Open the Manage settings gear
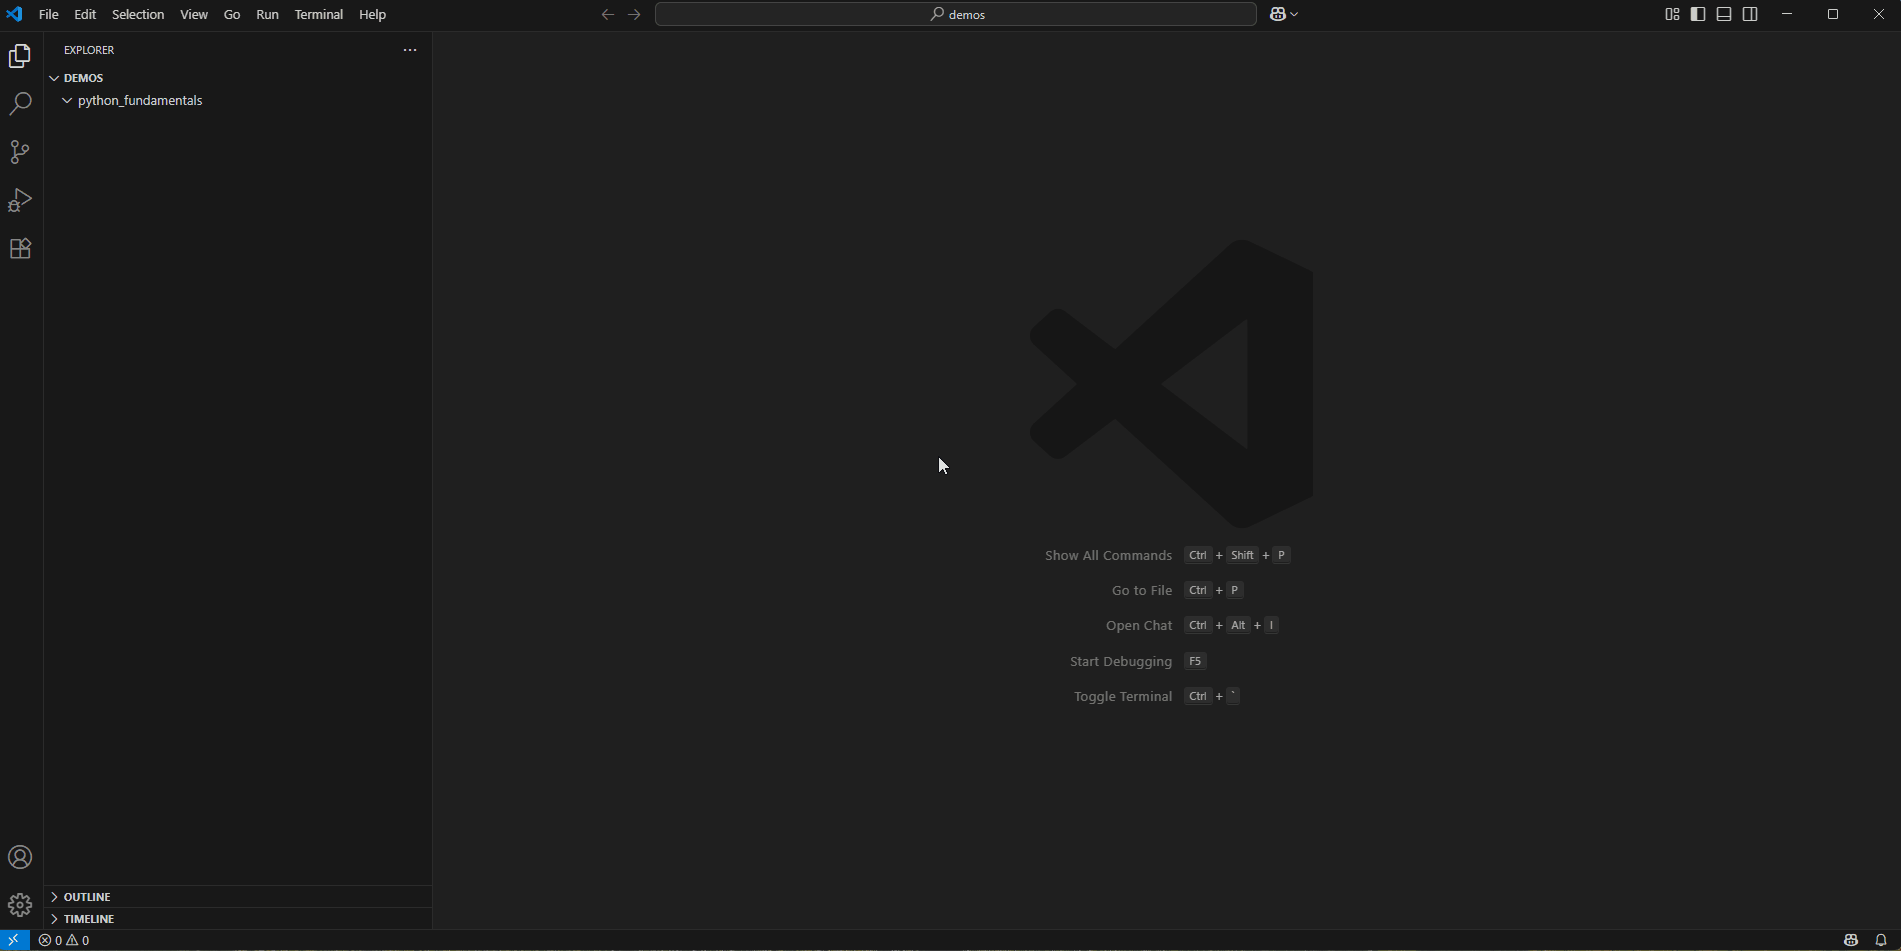This screenshot has height=951, width=1901. 20,905
